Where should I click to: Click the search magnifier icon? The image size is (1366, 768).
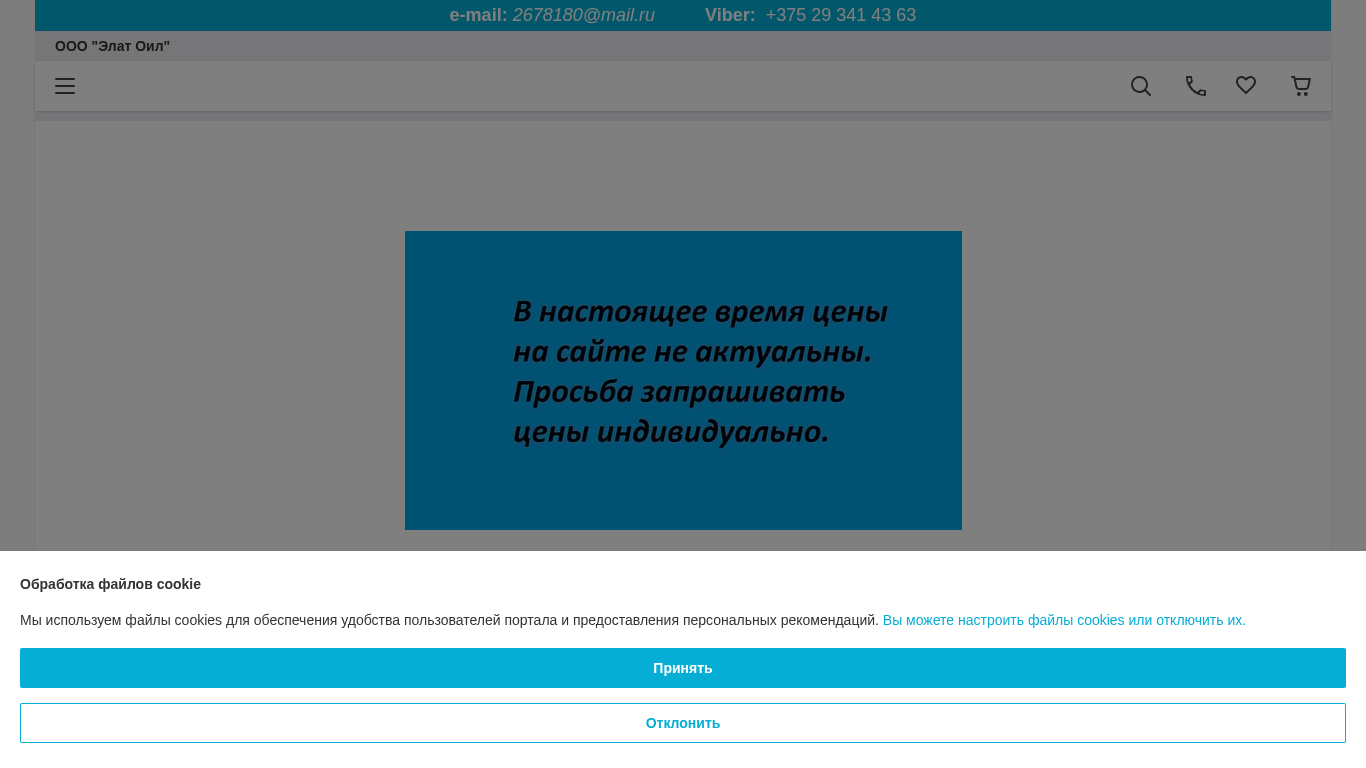1141,86
